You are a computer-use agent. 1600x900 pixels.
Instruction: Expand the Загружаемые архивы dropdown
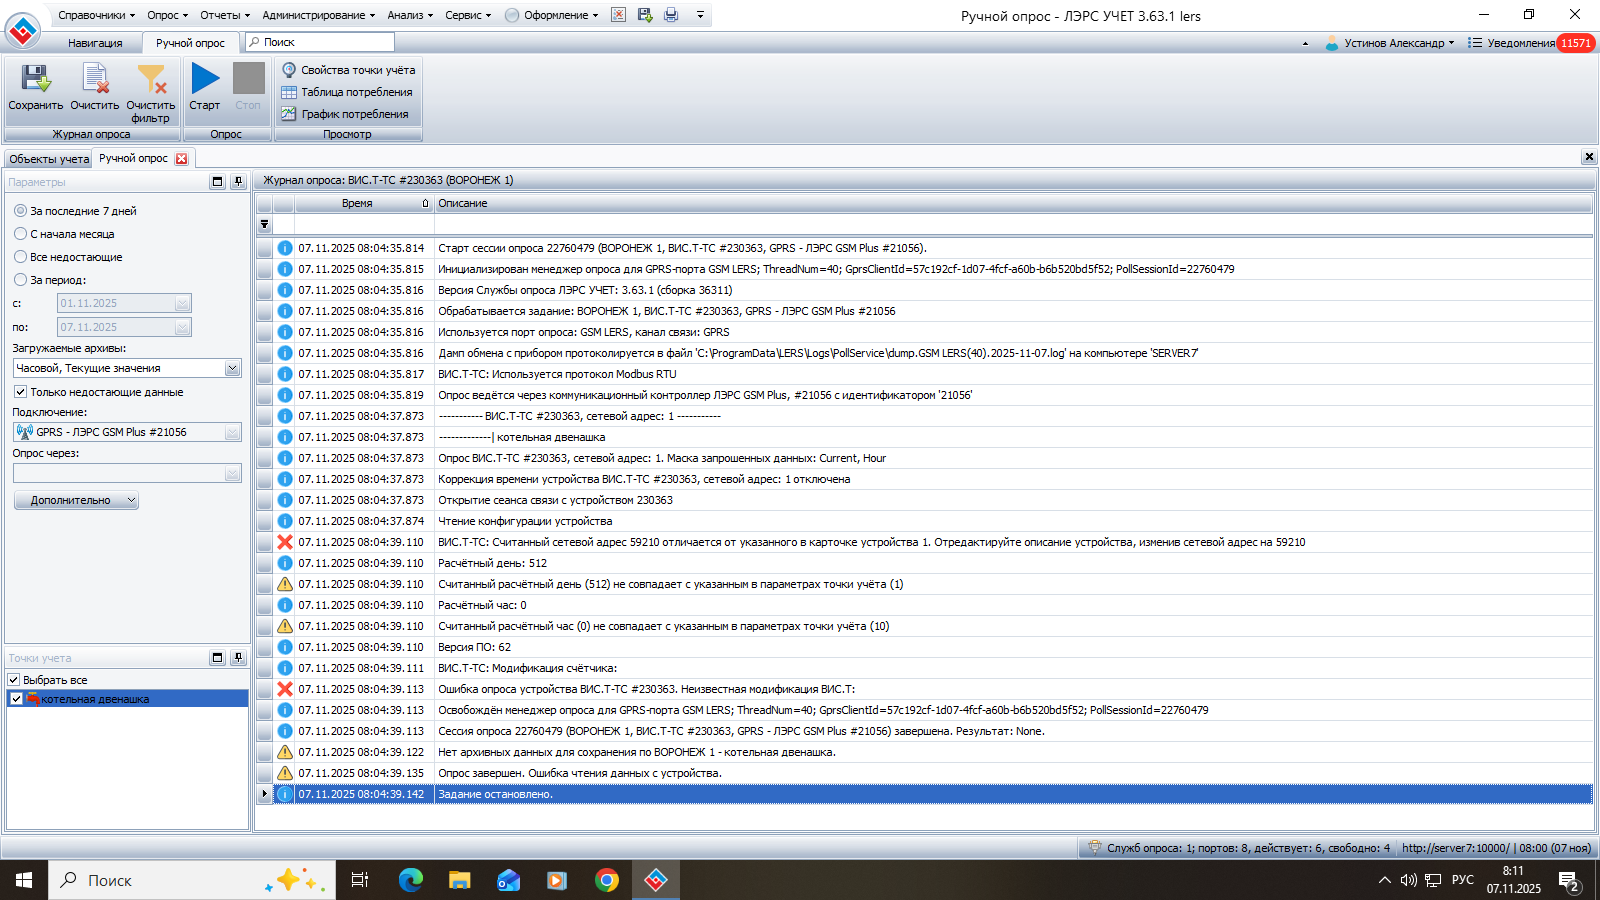(232, 369)
